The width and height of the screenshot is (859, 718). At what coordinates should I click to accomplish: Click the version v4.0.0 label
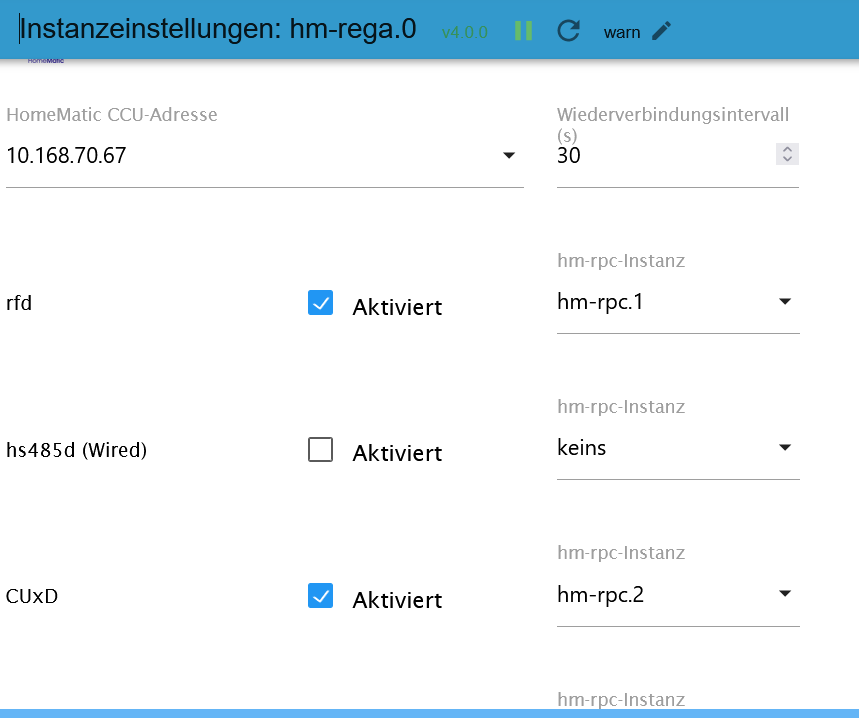pyautogui.click(x=465, y=32)
